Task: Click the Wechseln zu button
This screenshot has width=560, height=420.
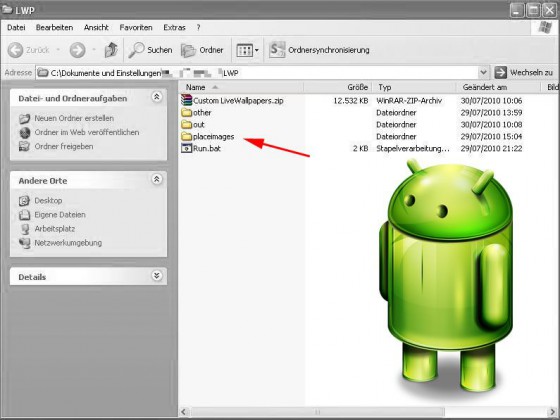Action: point(524,72)
